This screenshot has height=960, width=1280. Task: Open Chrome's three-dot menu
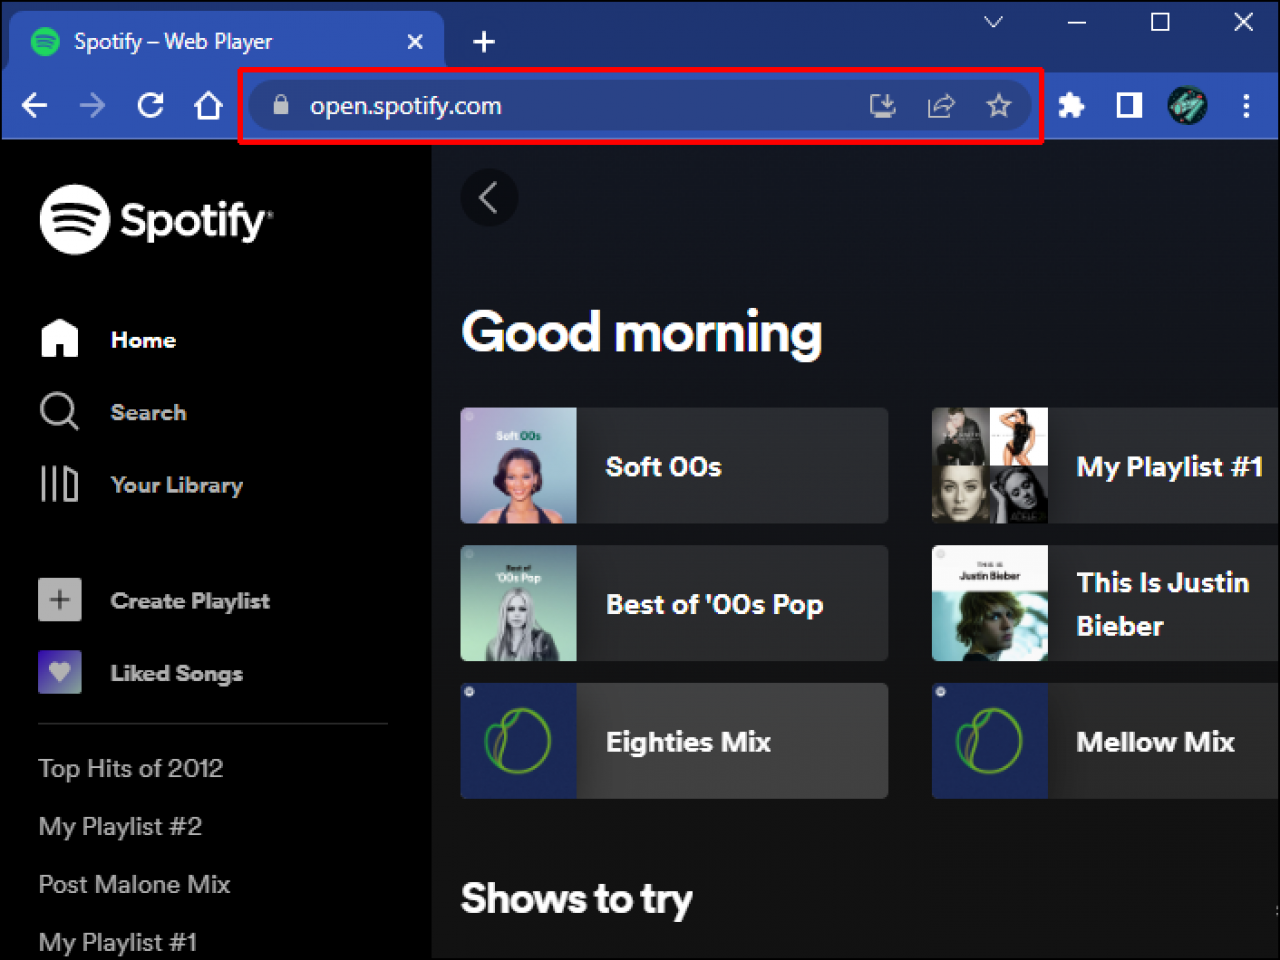(1246, 105)
